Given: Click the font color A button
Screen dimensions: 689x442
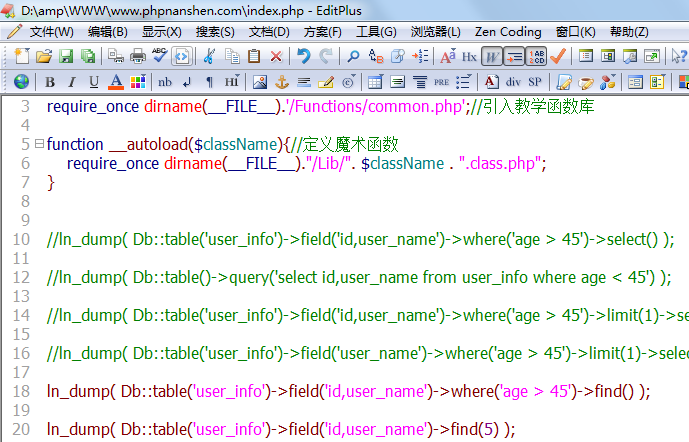Looking at the screenshot, I should [115, 81].
